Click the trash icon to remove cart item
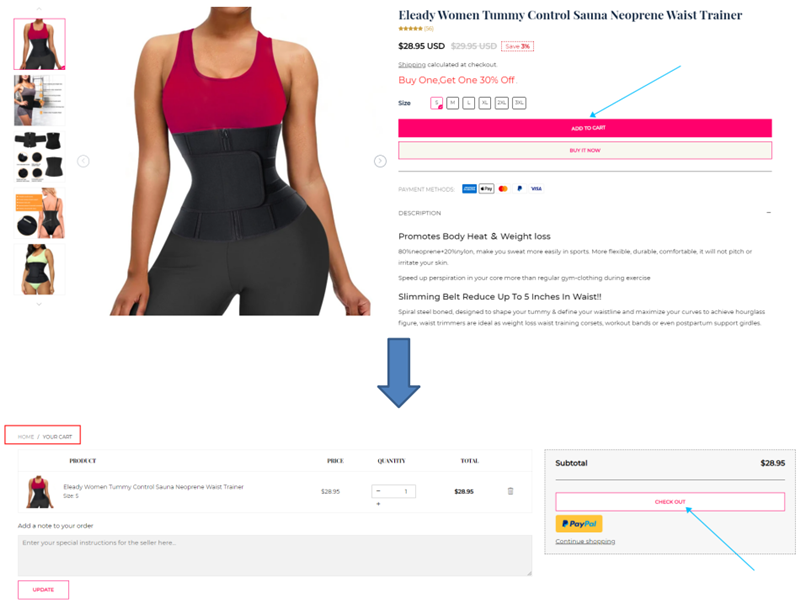This screenshot has height=603, width=800. click(x=510, y=491)
